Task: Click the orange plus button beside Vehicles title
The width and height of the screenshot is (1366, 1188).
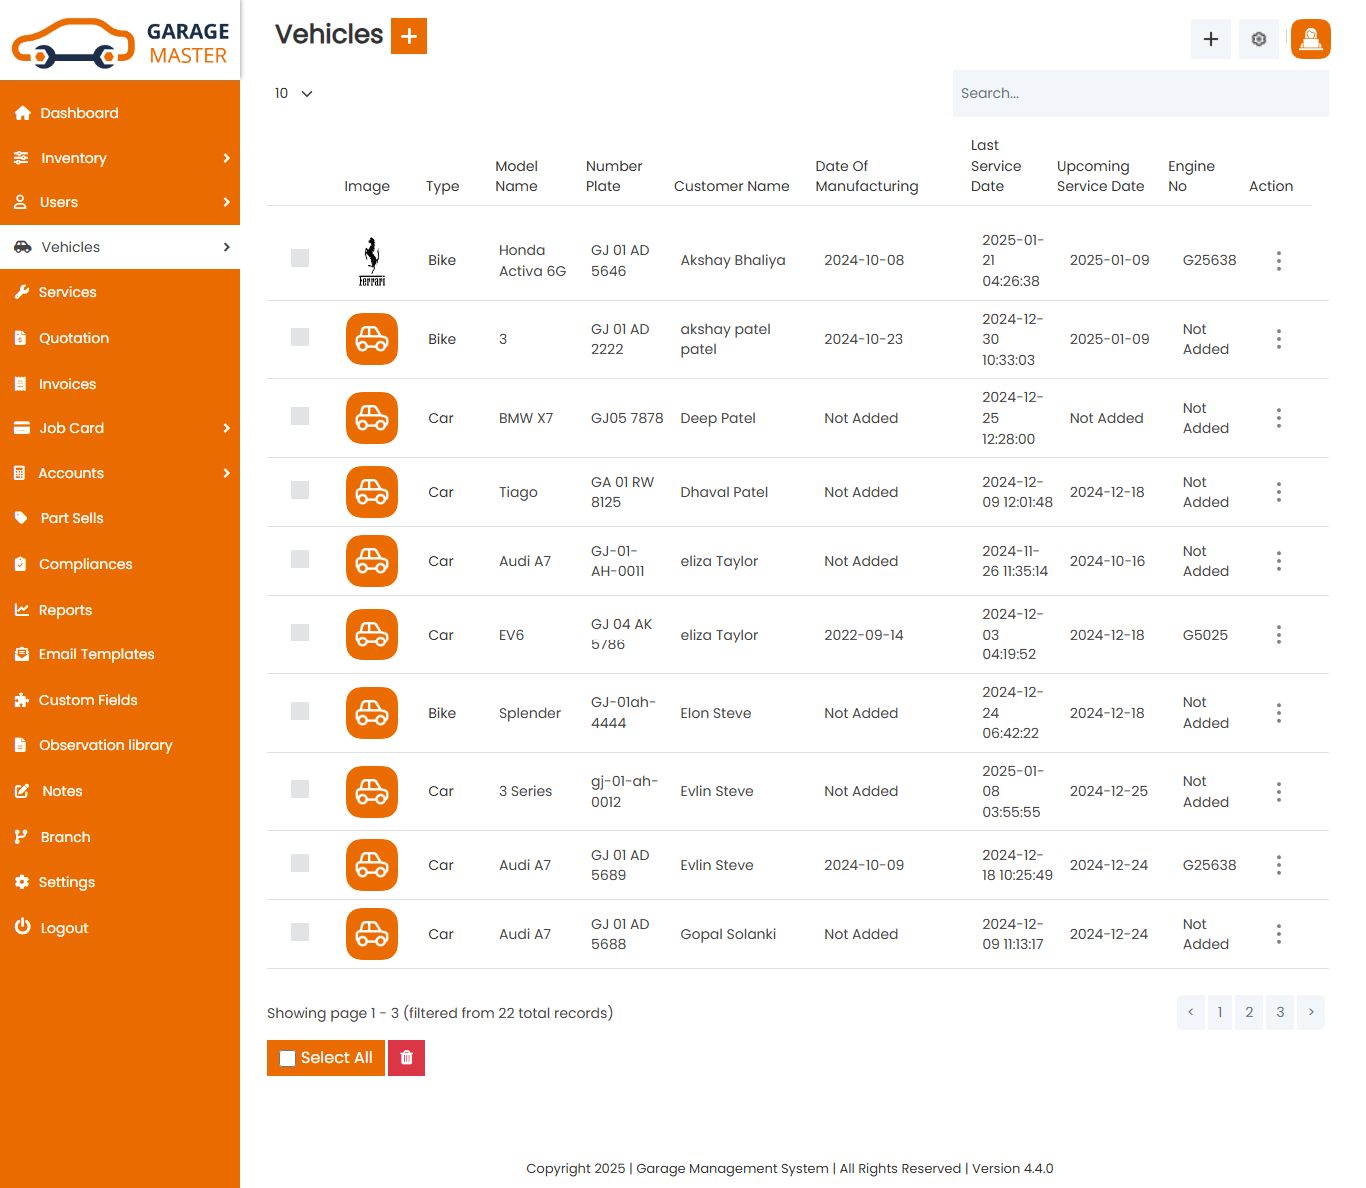Action: pyautogui.click(x=408, y=36)
